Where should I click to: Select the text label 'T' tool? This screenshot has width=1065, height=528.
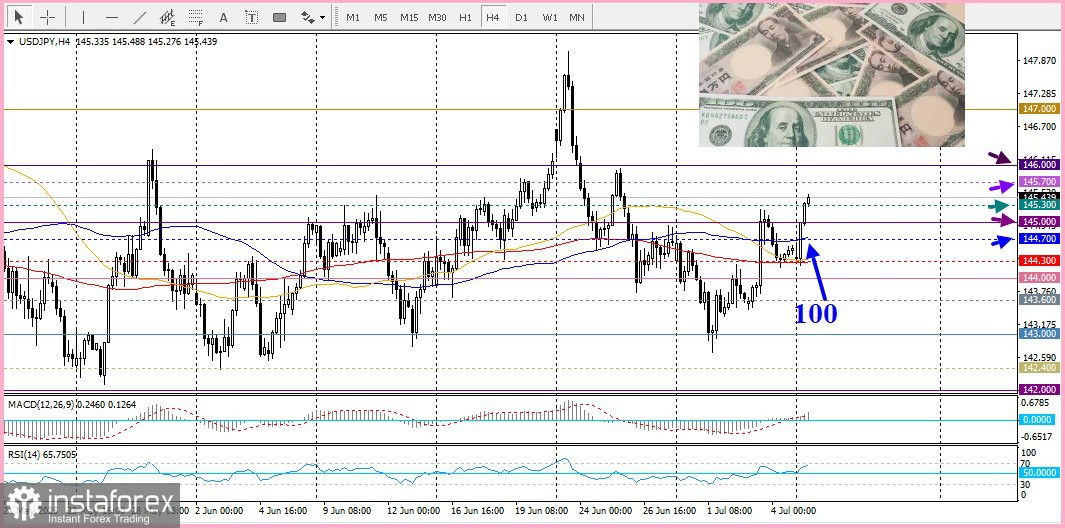[251, 17]
